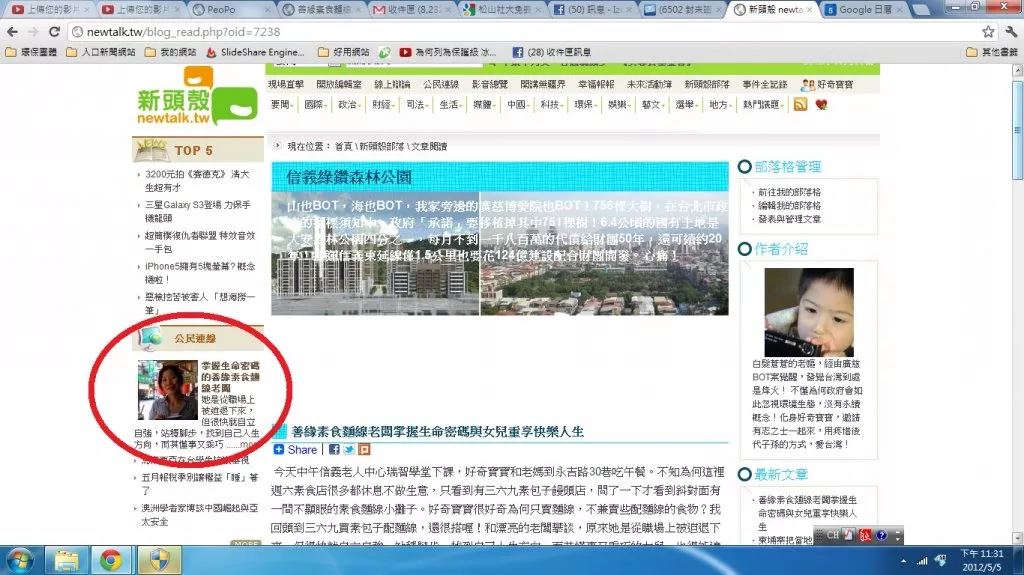Open the 信義綠鑽森林公園 banner image
Viewport: 1024px width, 575px height.
(500, 238)
